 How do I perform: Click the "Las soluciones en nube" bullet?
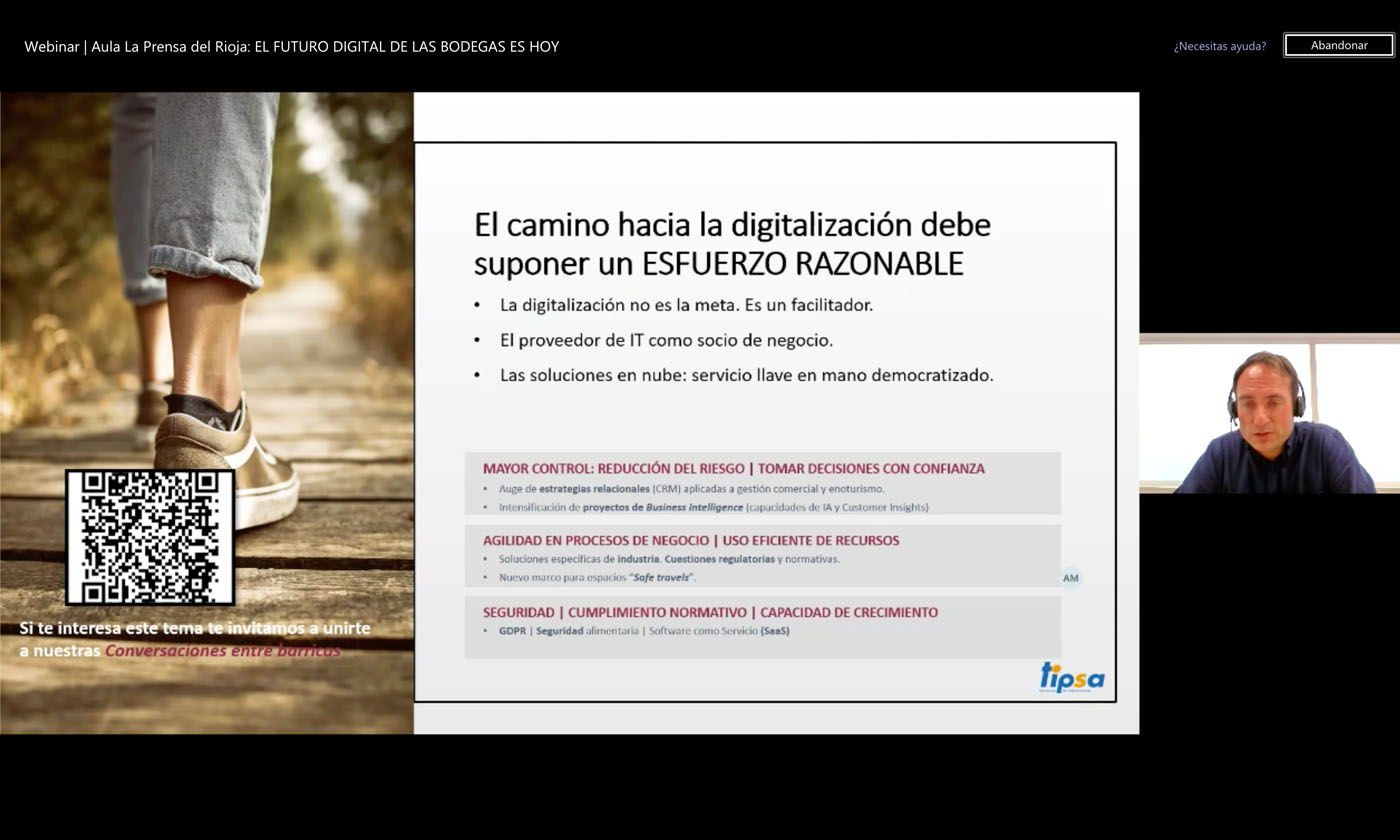pos(746,376)
